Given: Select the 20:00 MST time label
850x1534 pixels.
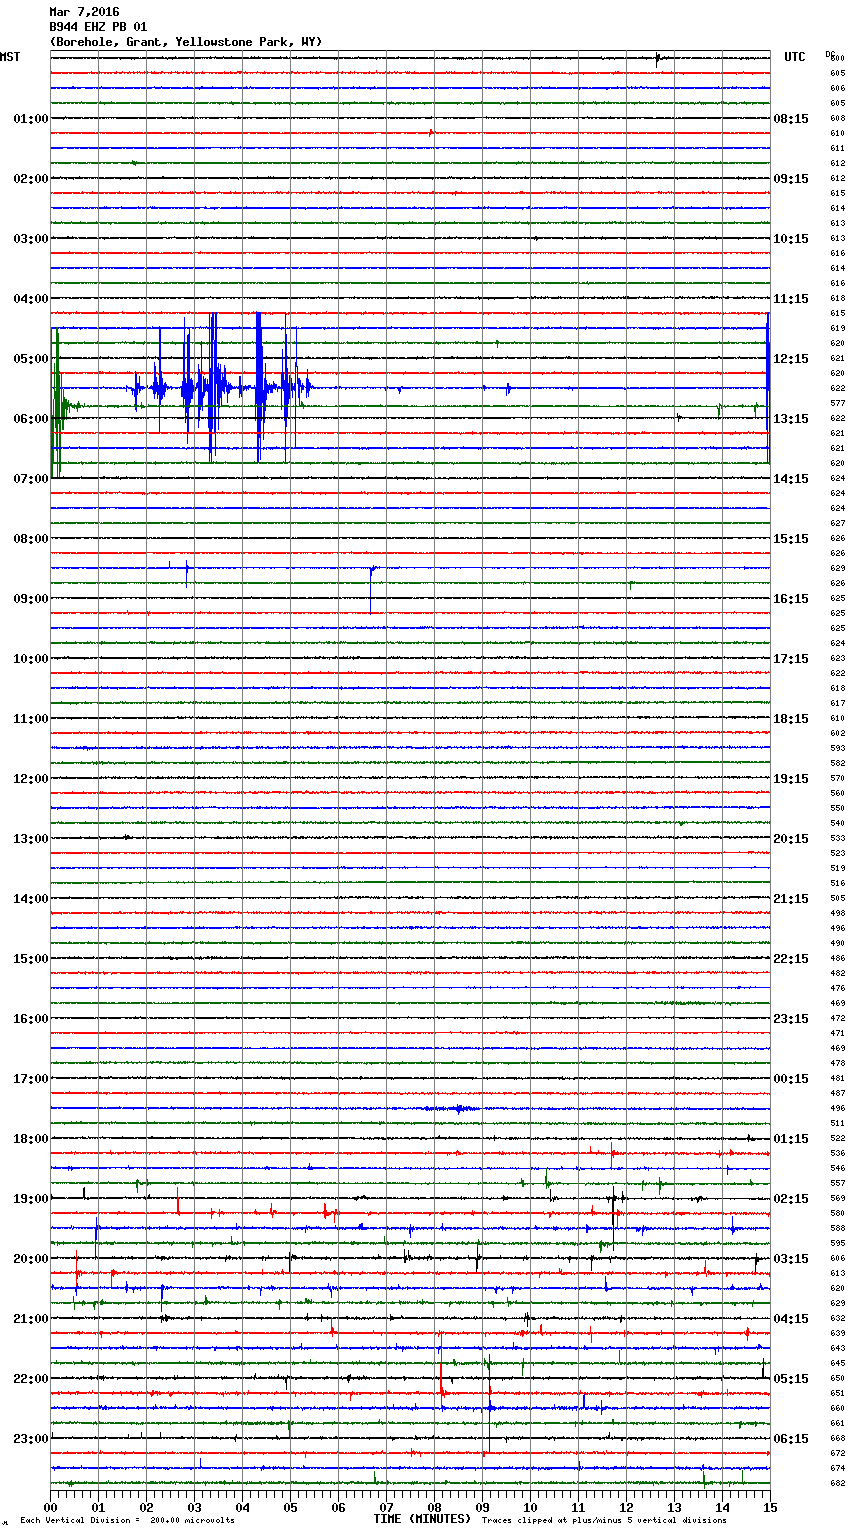Looking at the screenshot, I should pos(31,1259).
